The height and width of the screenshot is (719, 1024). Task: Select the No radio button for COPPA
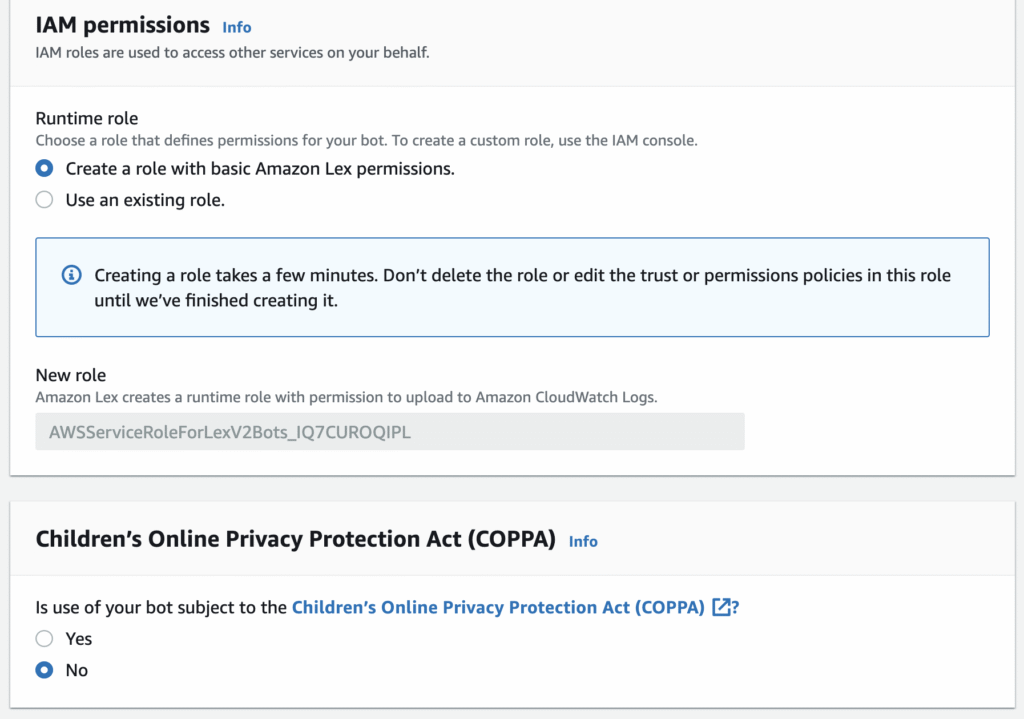[44, 670]
